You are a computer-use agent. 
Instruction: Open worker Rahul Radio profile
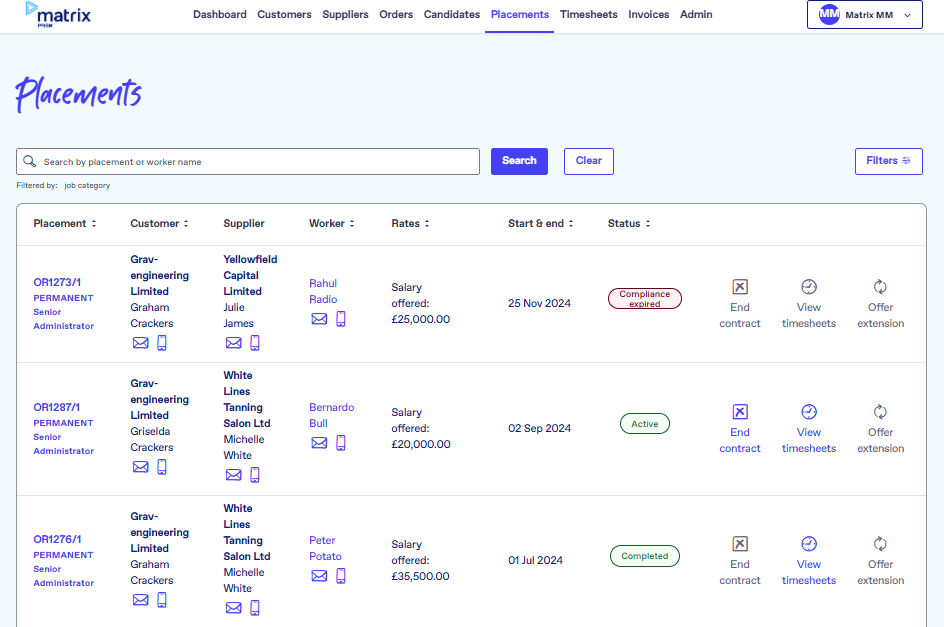click(x=323, y=291)
